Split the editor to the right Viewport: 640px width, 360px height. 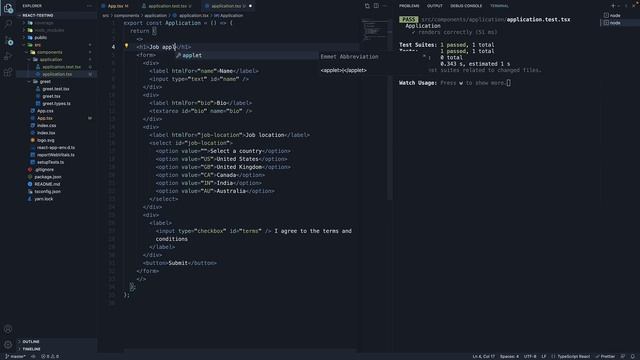[376, 6]
